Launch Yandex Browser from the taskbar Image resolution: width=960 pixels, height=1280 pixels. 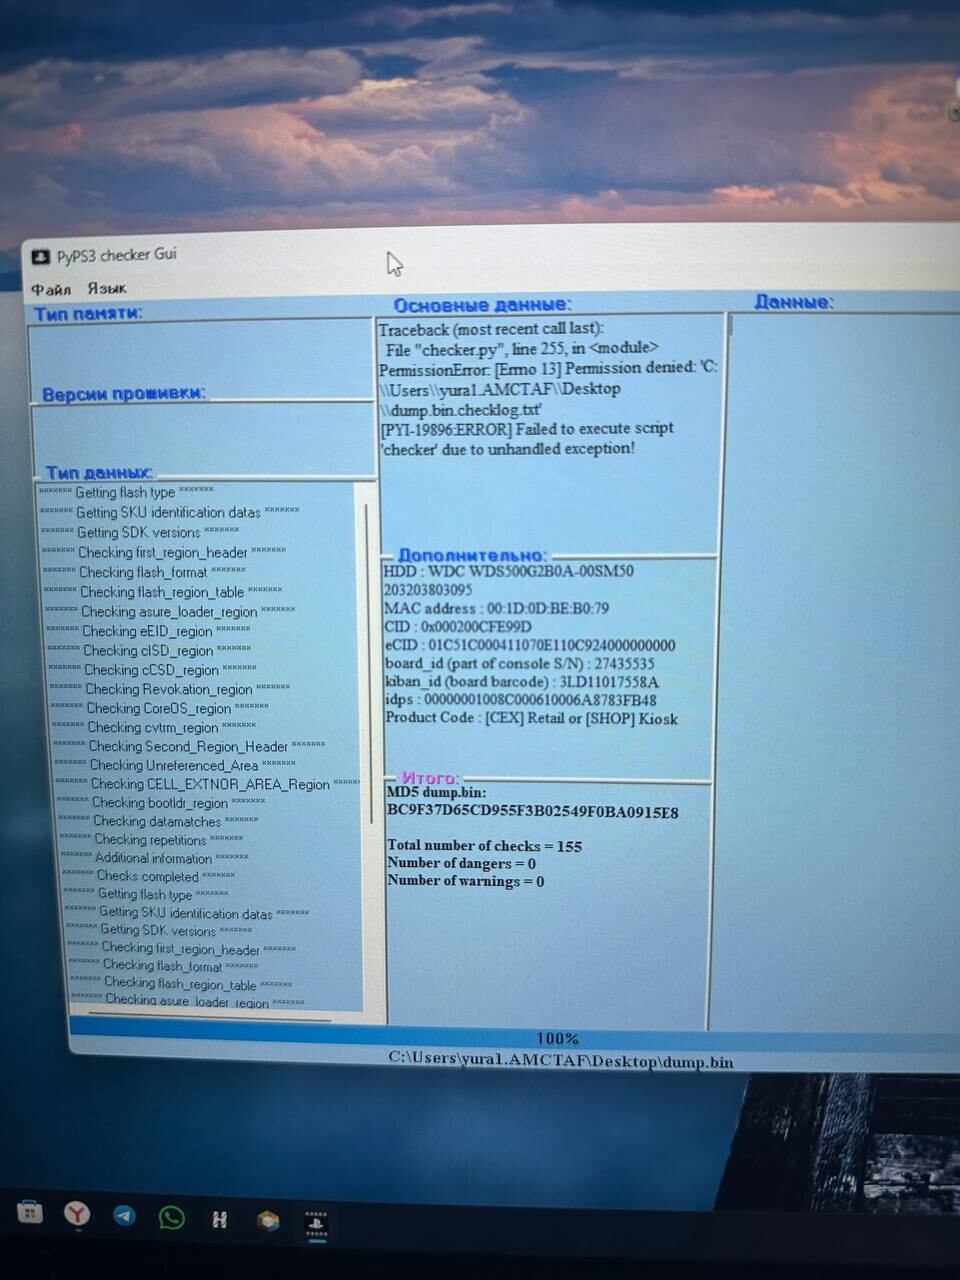click(x=77, y=1214)
